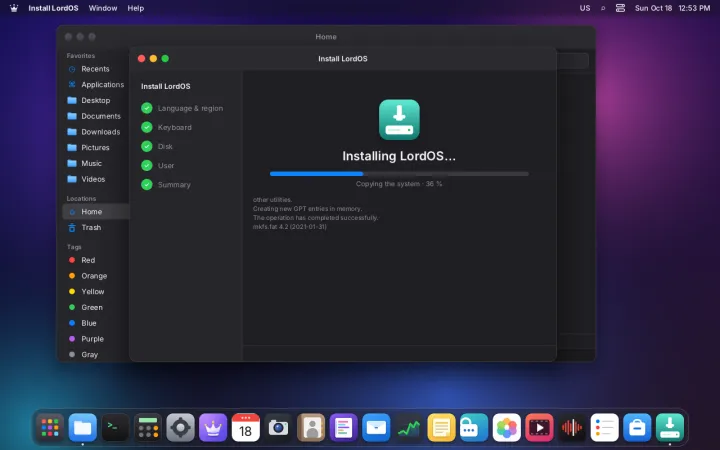
Task: Open the Terminal icon in the dock
Action: 115,428
